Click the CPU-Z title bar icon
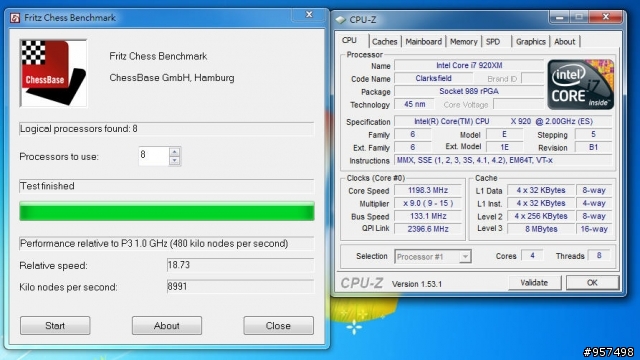The image size is (640, 360). (x=341, y=20)
